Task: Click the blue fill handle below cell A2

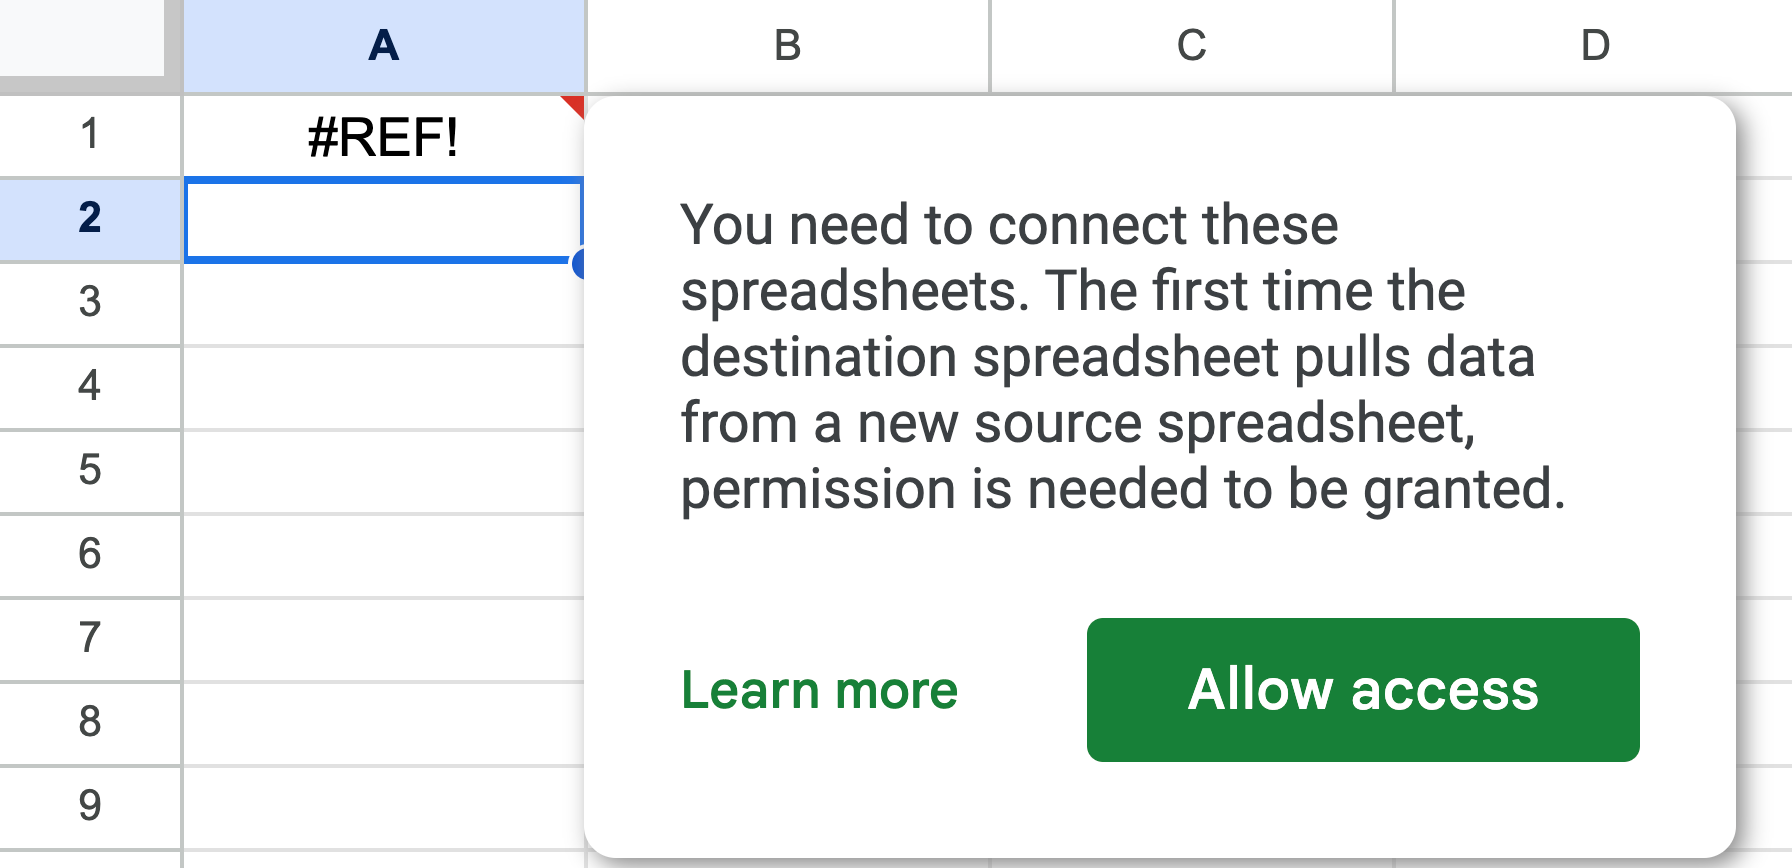Action: tap(580, 264)
